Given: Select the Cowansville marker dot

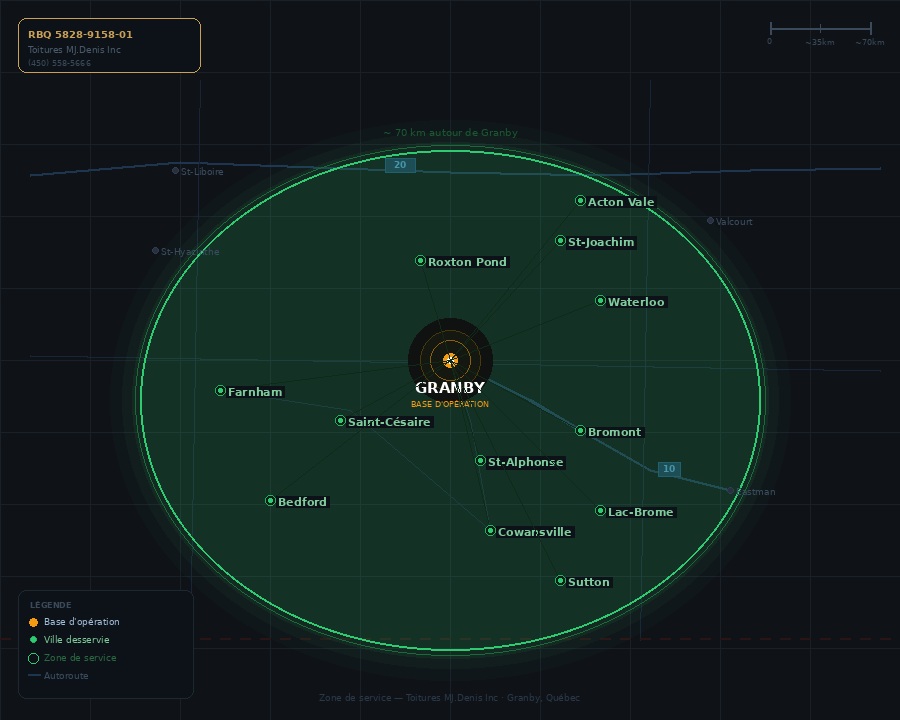Looking at the screenshot, I should (x=490, y=531).
